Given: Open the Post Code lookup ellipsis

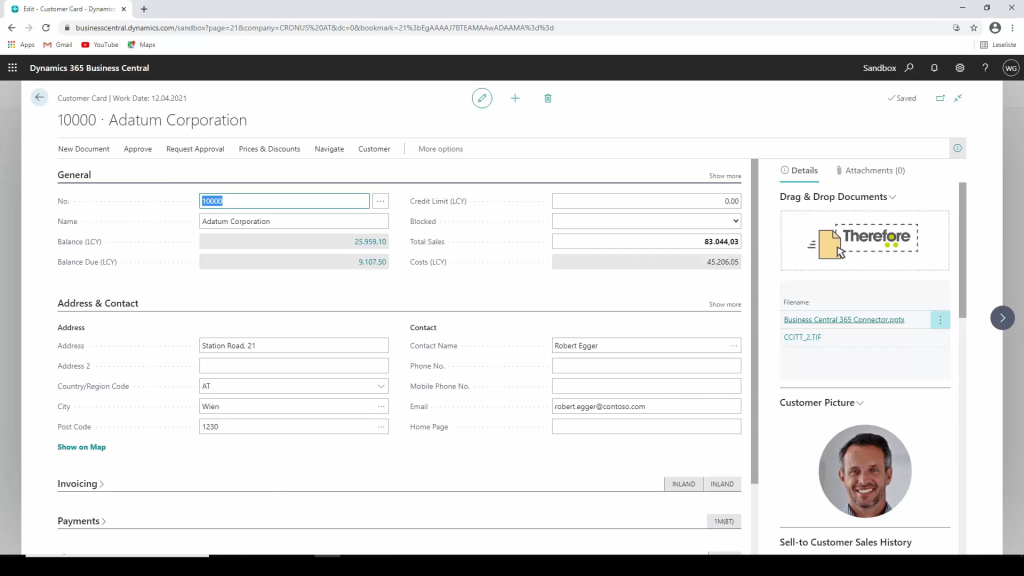Looking at the screenshot, I should tap(381, 426).
